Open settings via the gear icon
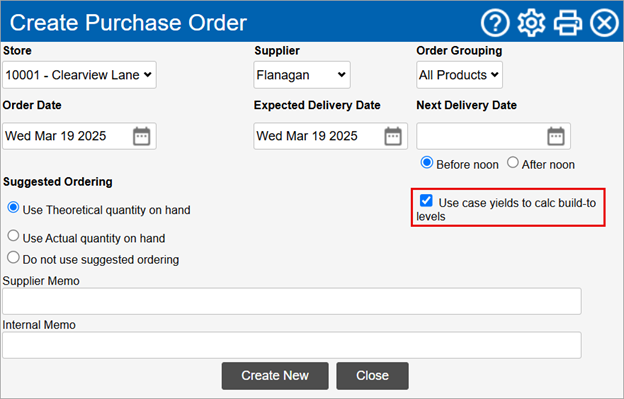 531,23
